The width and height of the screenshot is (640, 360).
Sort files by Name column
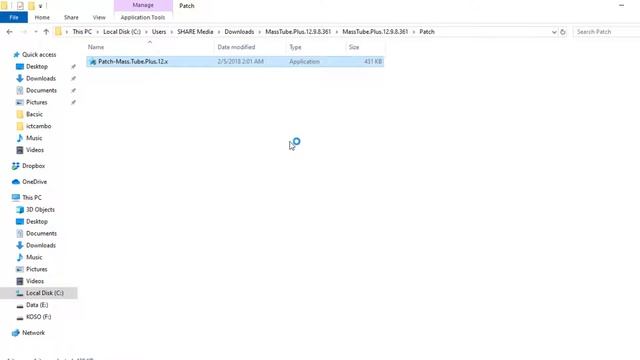(x=96, y=47)
